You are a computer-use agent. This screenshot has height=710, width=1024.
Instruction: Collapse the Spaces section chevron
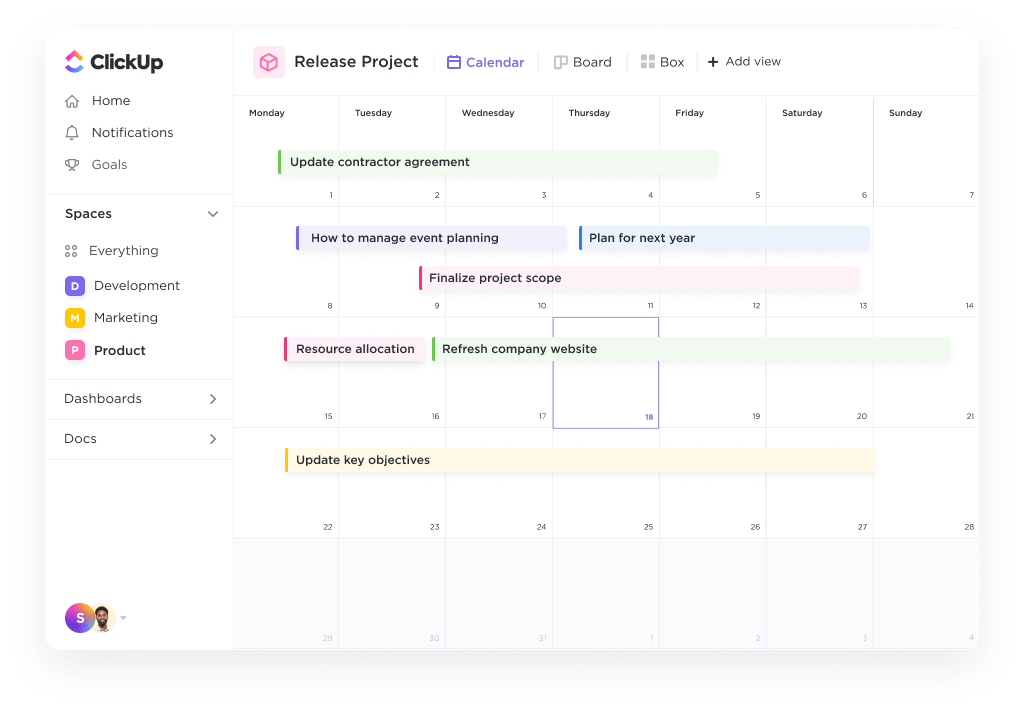pyautogui.click(x=212, y=213)
